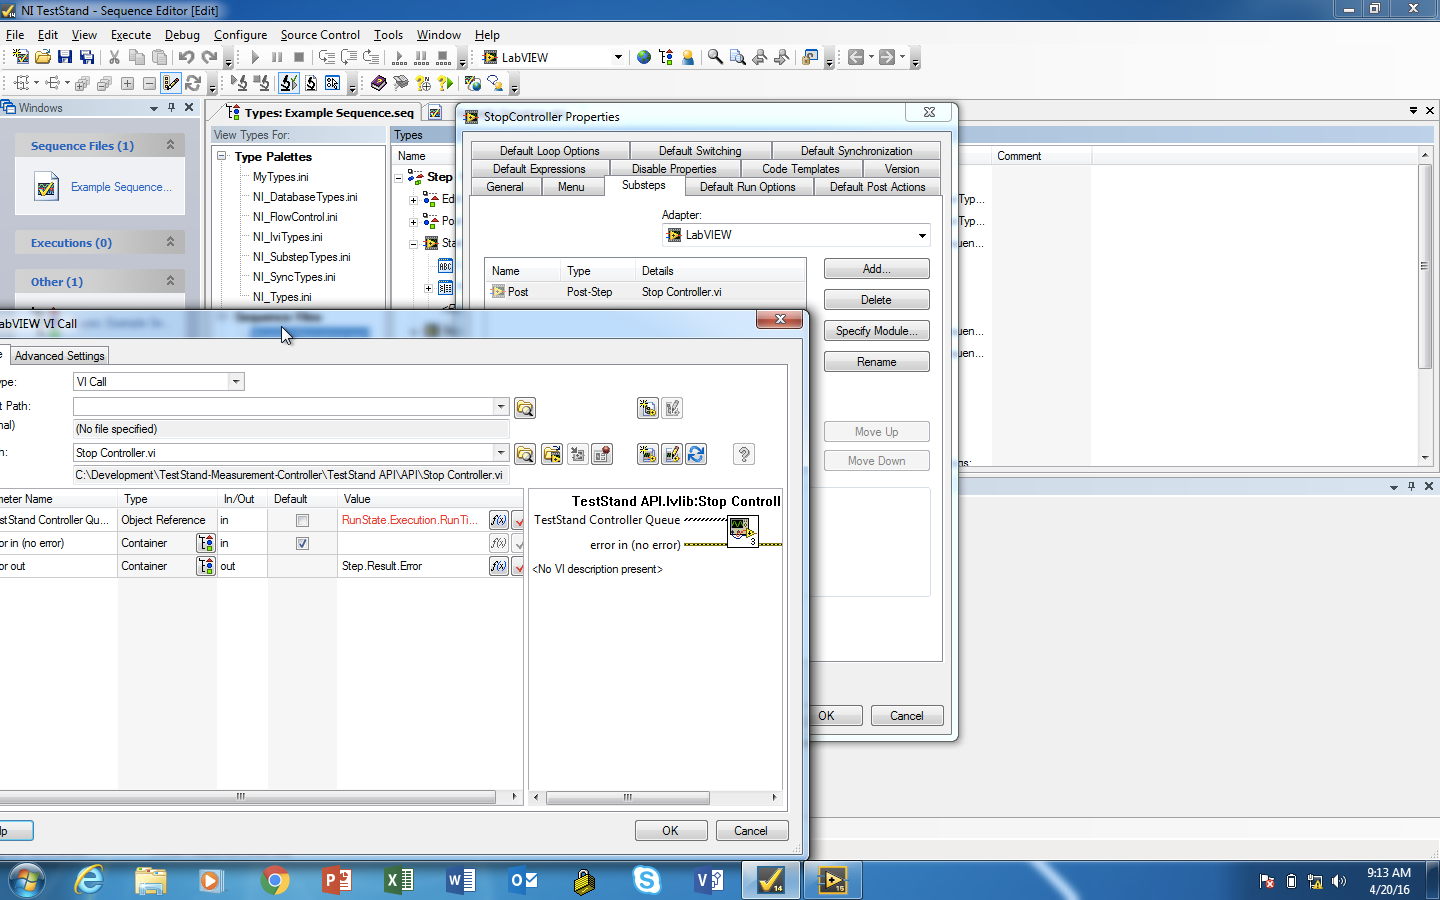Image resolution: width=1440 pixels, height=900 pixels.
Task: Collapse the Sequence Files (1) section
Action: 170,145
